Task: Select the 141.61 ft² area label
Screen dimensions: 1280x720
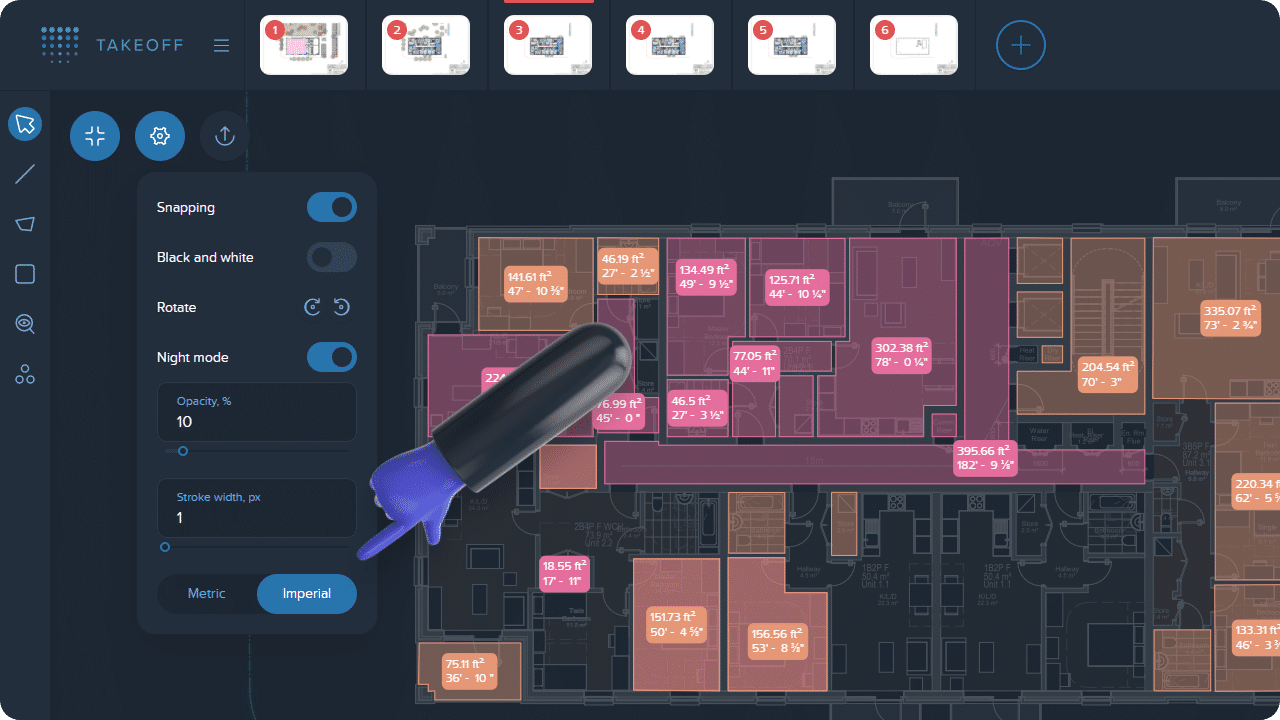Action: (536, 285)
